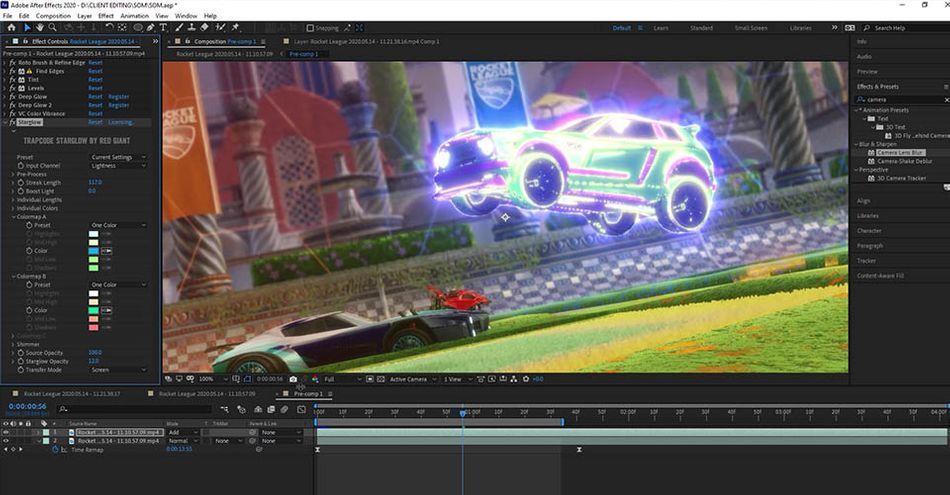Image resolution: width=950 pixels, height=495 pixels.
Task: Open layer 1 blend mode Add dropdown
Action: [x=182, y=433]
